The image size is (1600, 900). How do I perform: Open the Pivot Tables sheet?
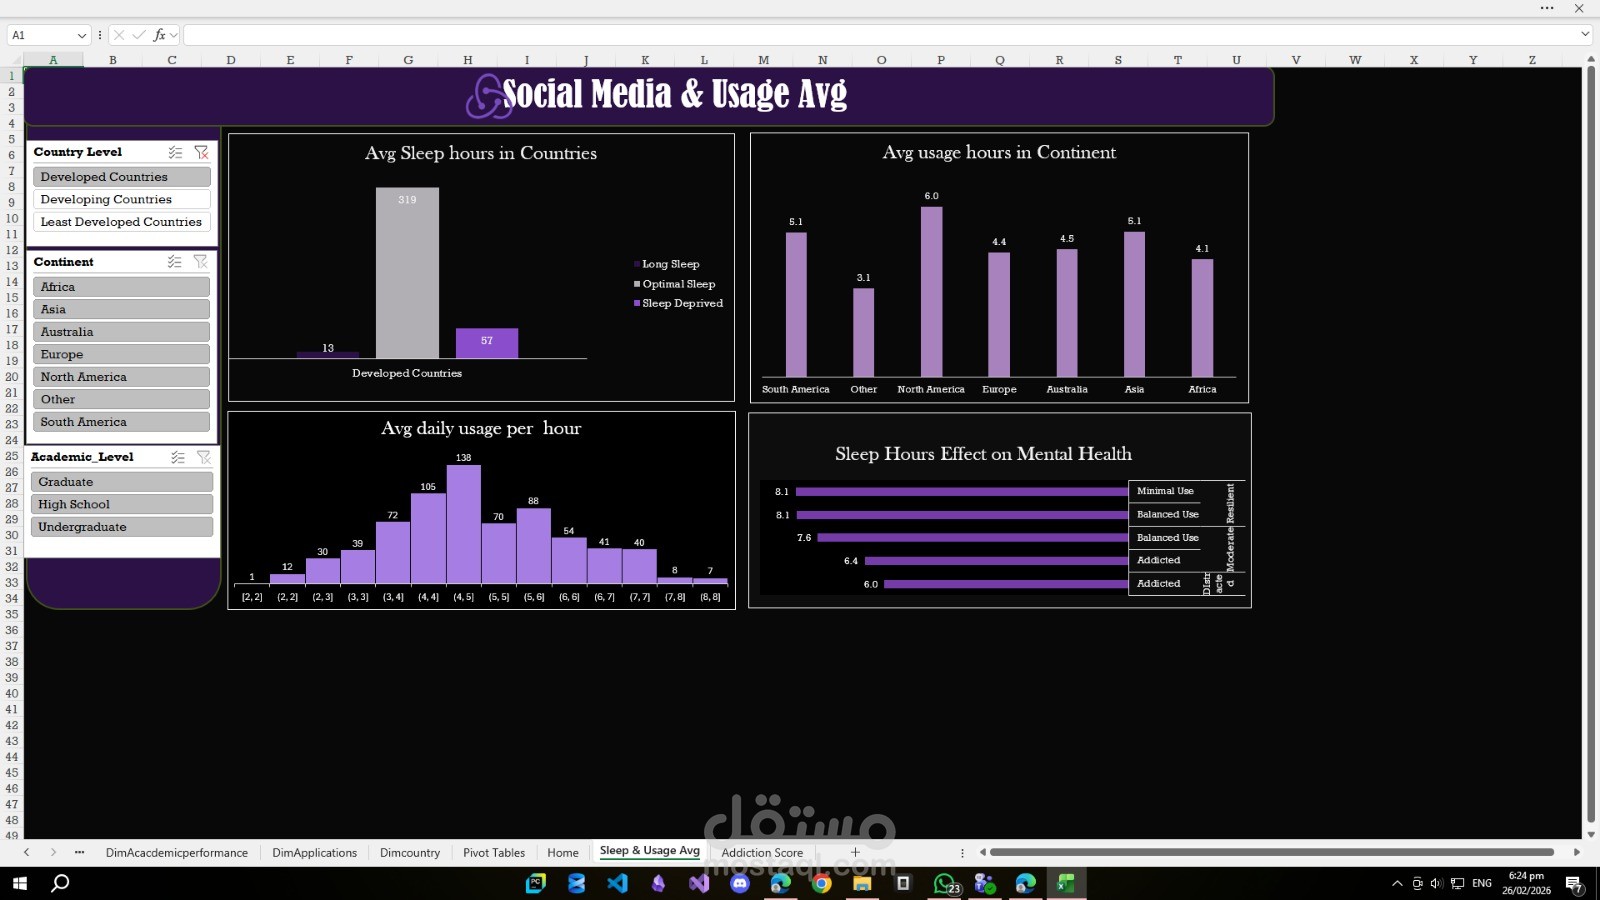[494, 852]
